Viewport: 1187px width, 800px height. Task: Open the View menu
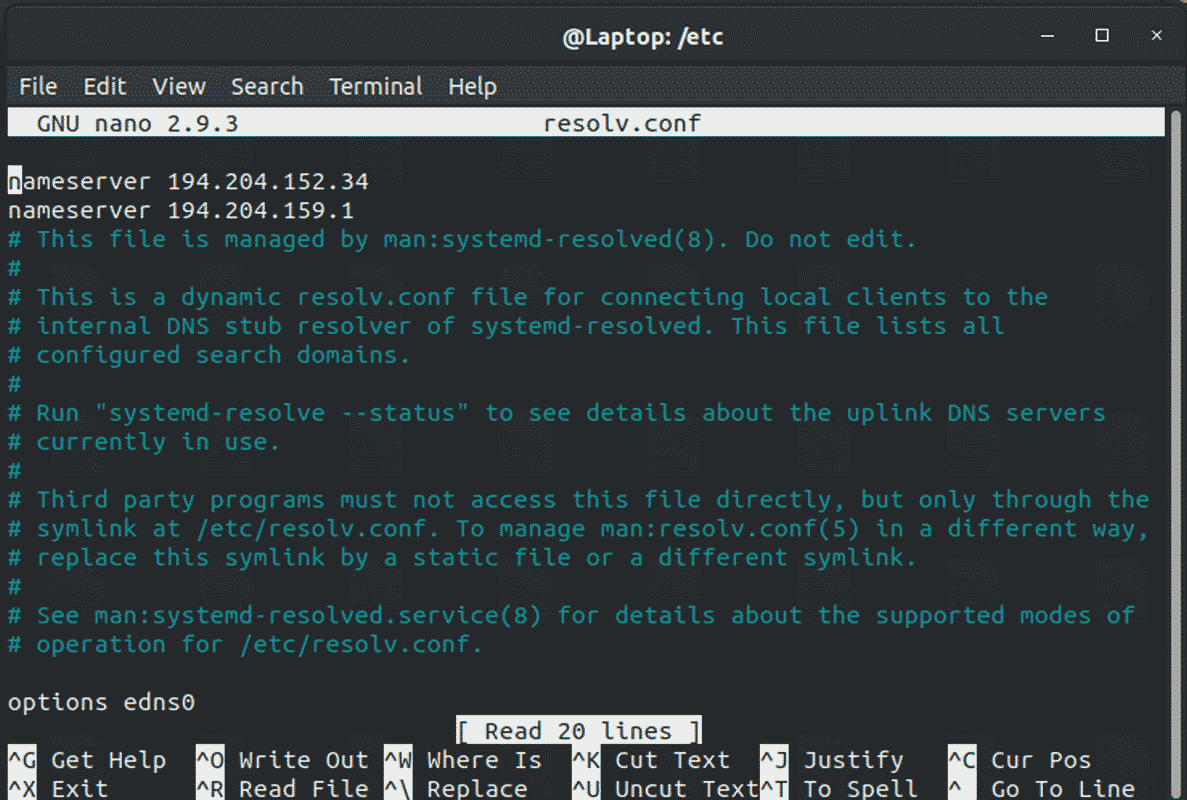[x=179, y=87]
